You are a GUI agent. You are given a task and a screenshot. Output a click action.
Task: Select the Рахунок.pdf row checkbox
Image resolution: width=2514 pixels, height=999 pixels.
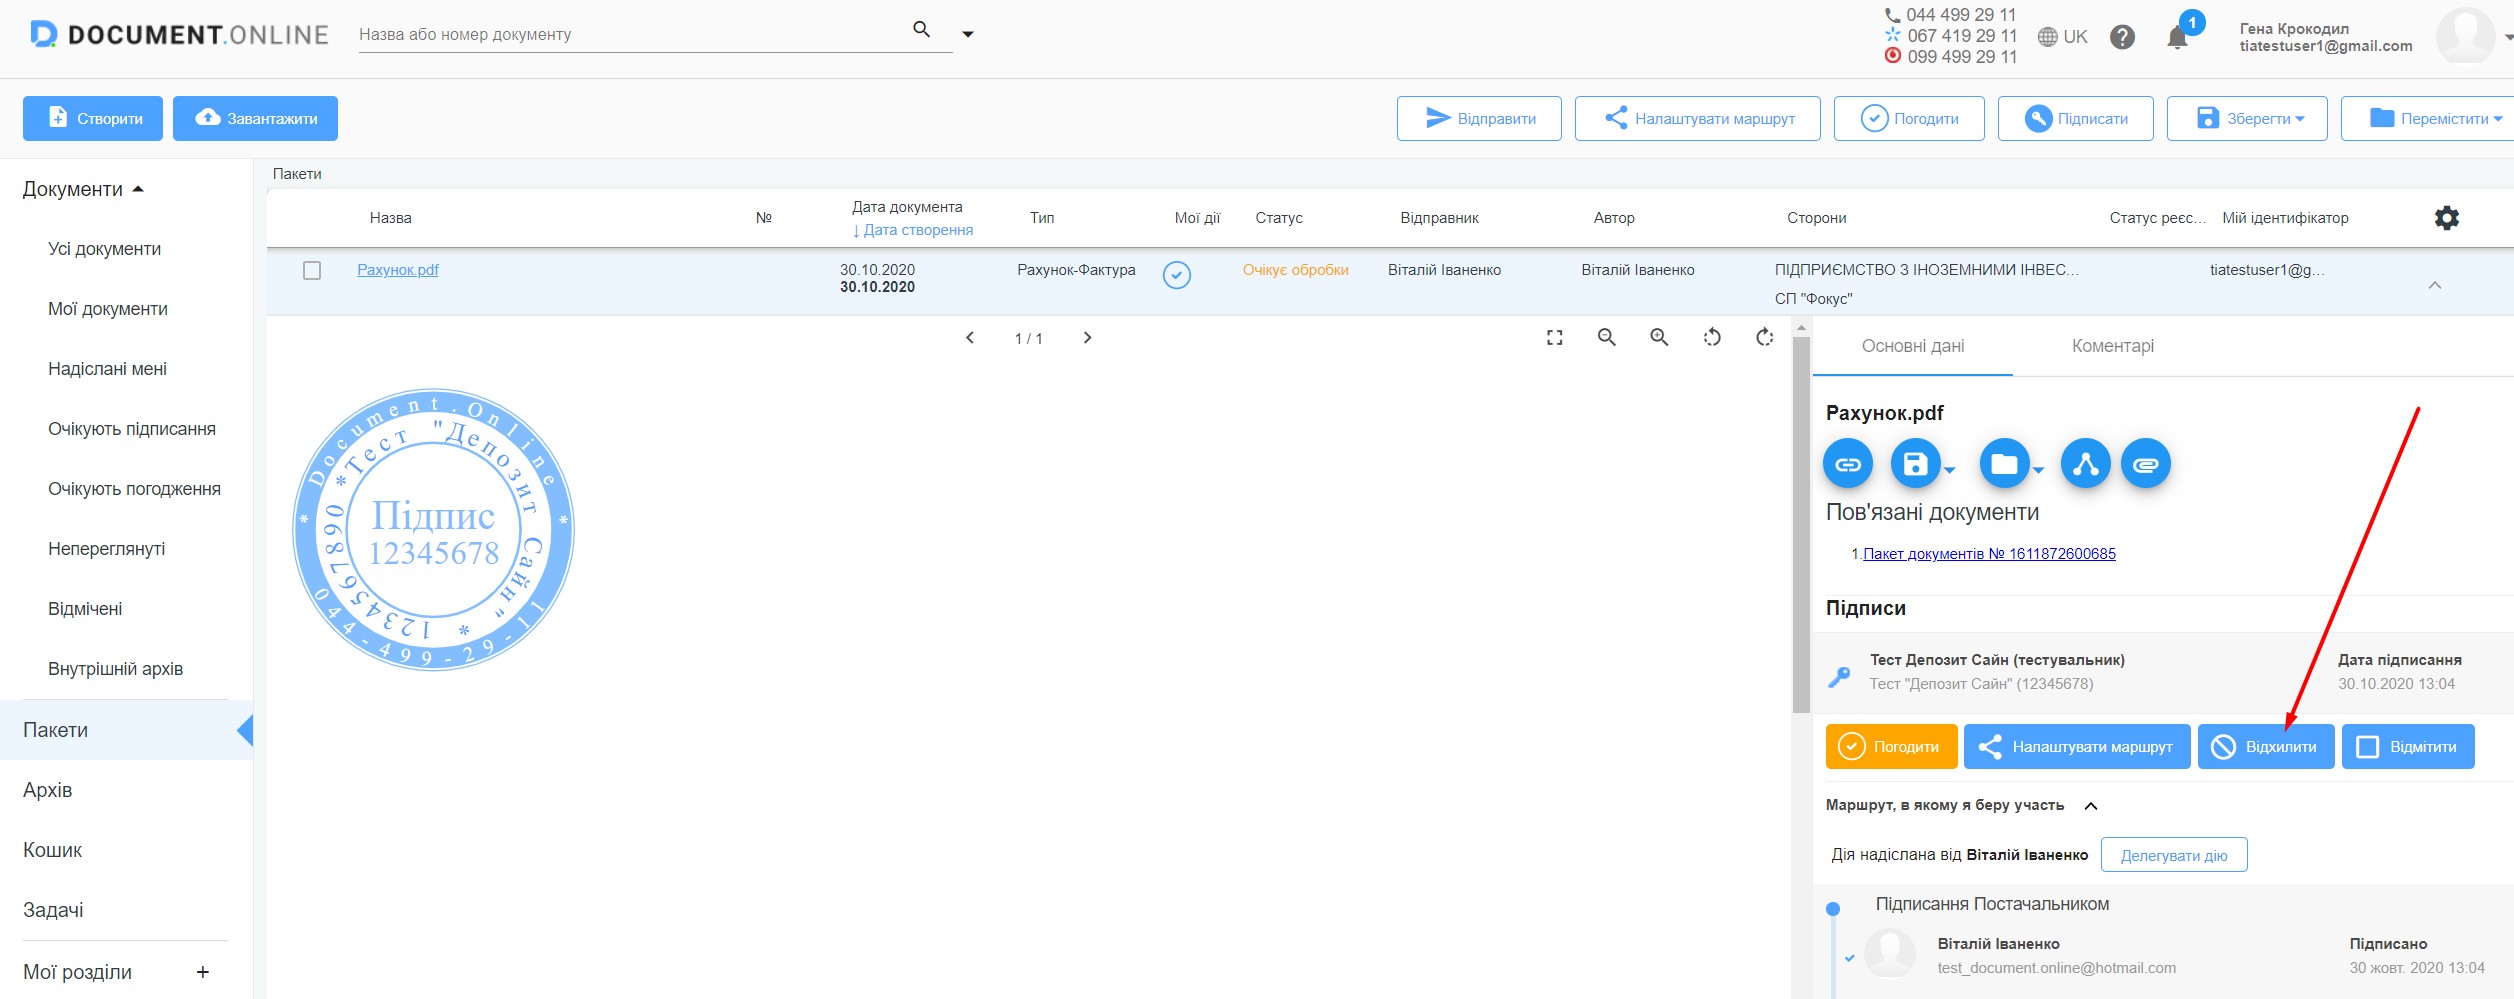coord(312,271)
